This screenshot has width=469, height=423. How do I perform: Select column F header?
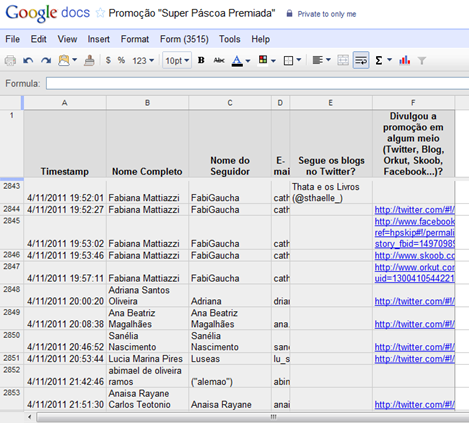coord(413,103)
